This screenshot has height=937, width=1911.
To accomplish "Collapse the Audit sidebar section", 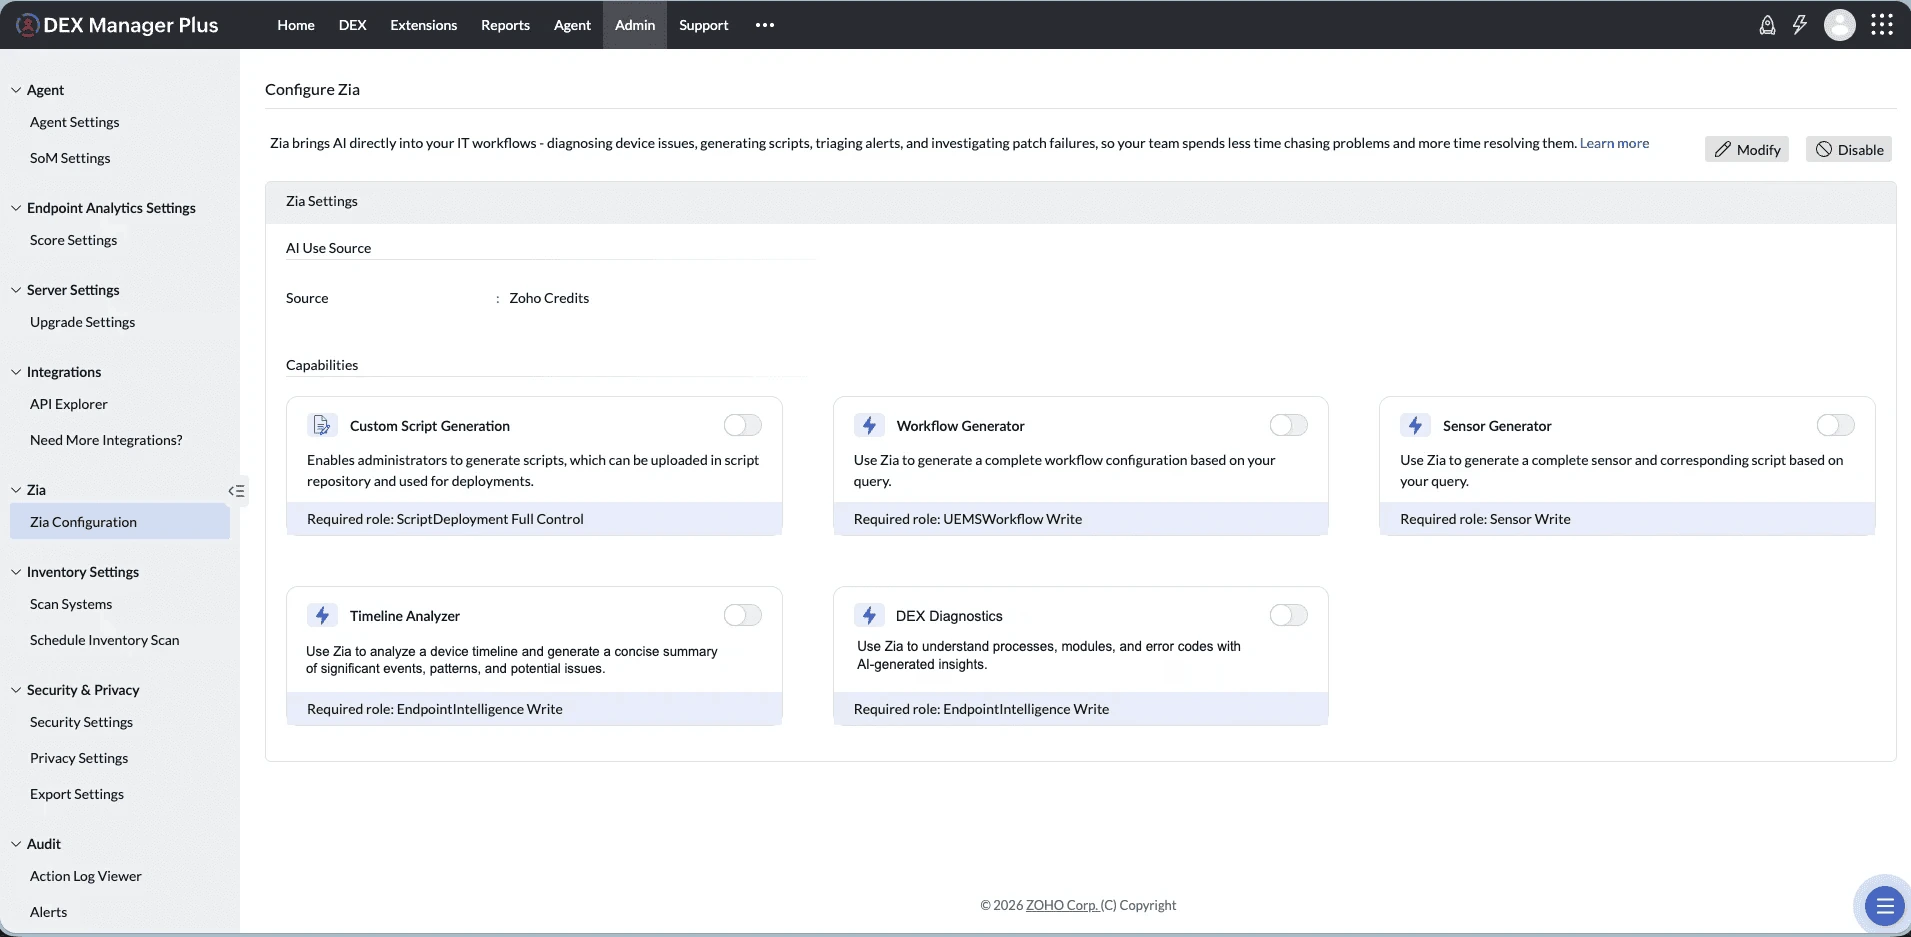I will (16, 844).
